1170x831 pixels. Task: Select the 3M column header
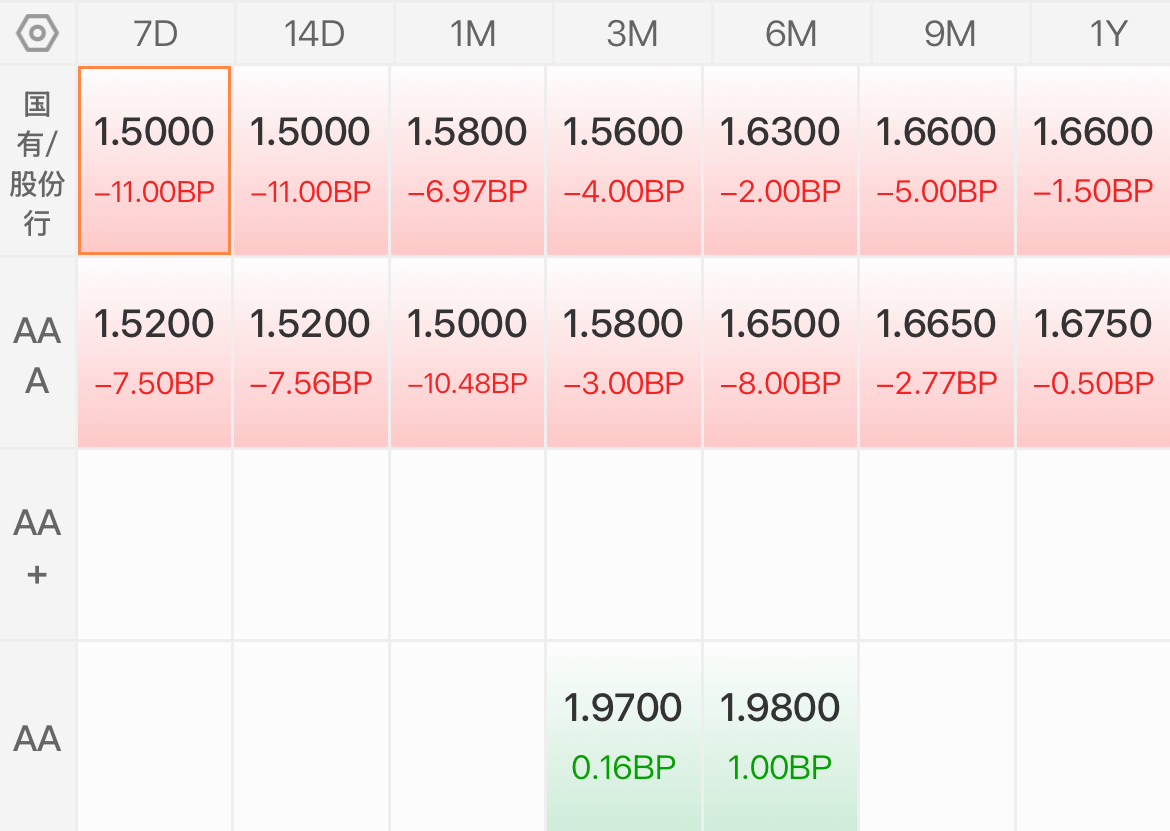(x=632, y=34)
